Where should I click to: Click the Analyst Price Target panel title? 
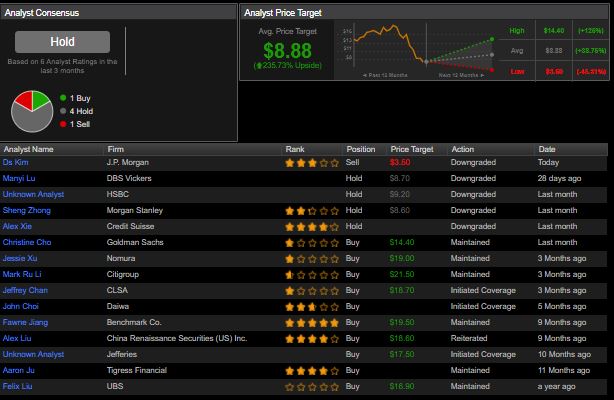283,13
